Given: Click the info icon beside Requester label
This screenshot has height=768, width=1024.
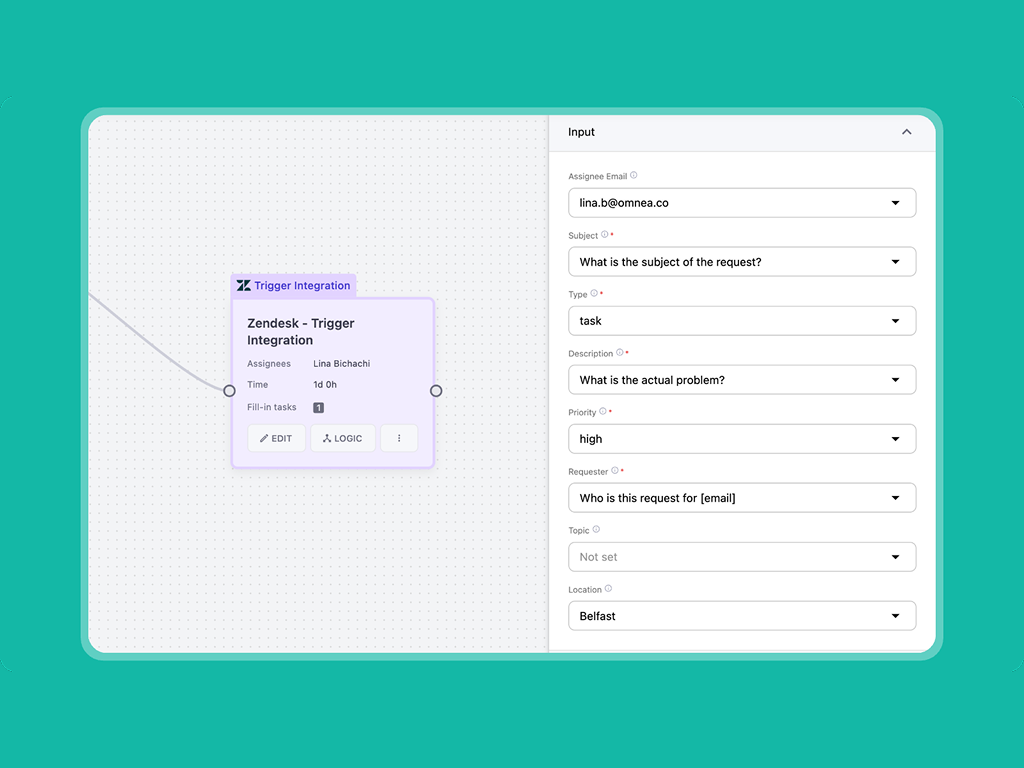Looking at the screenshot, I should tap(614, 471).
